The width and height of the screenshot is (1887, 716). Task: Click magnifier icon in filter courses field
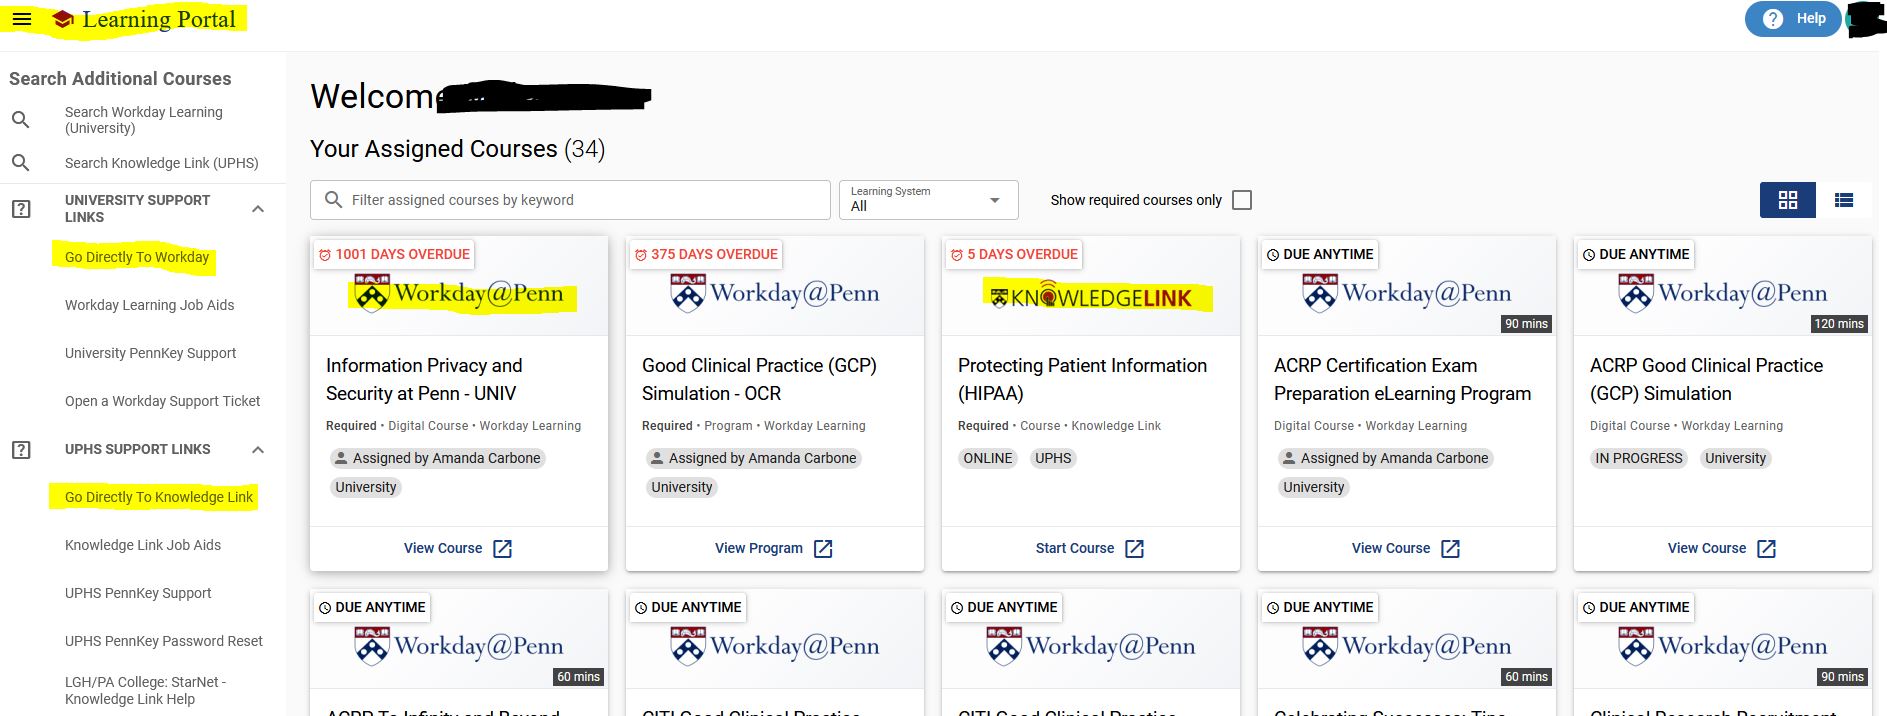(334, 200)
